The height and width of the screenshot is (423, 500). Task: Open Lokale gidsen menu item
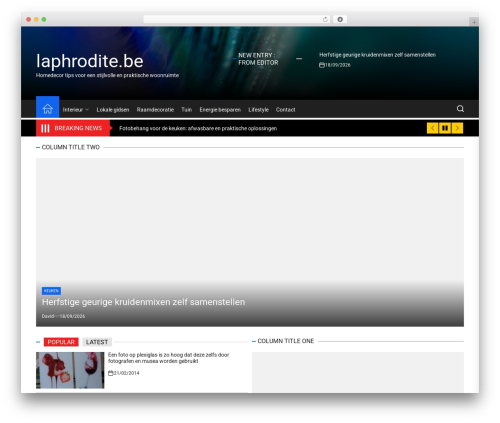(x=113, y=110)
